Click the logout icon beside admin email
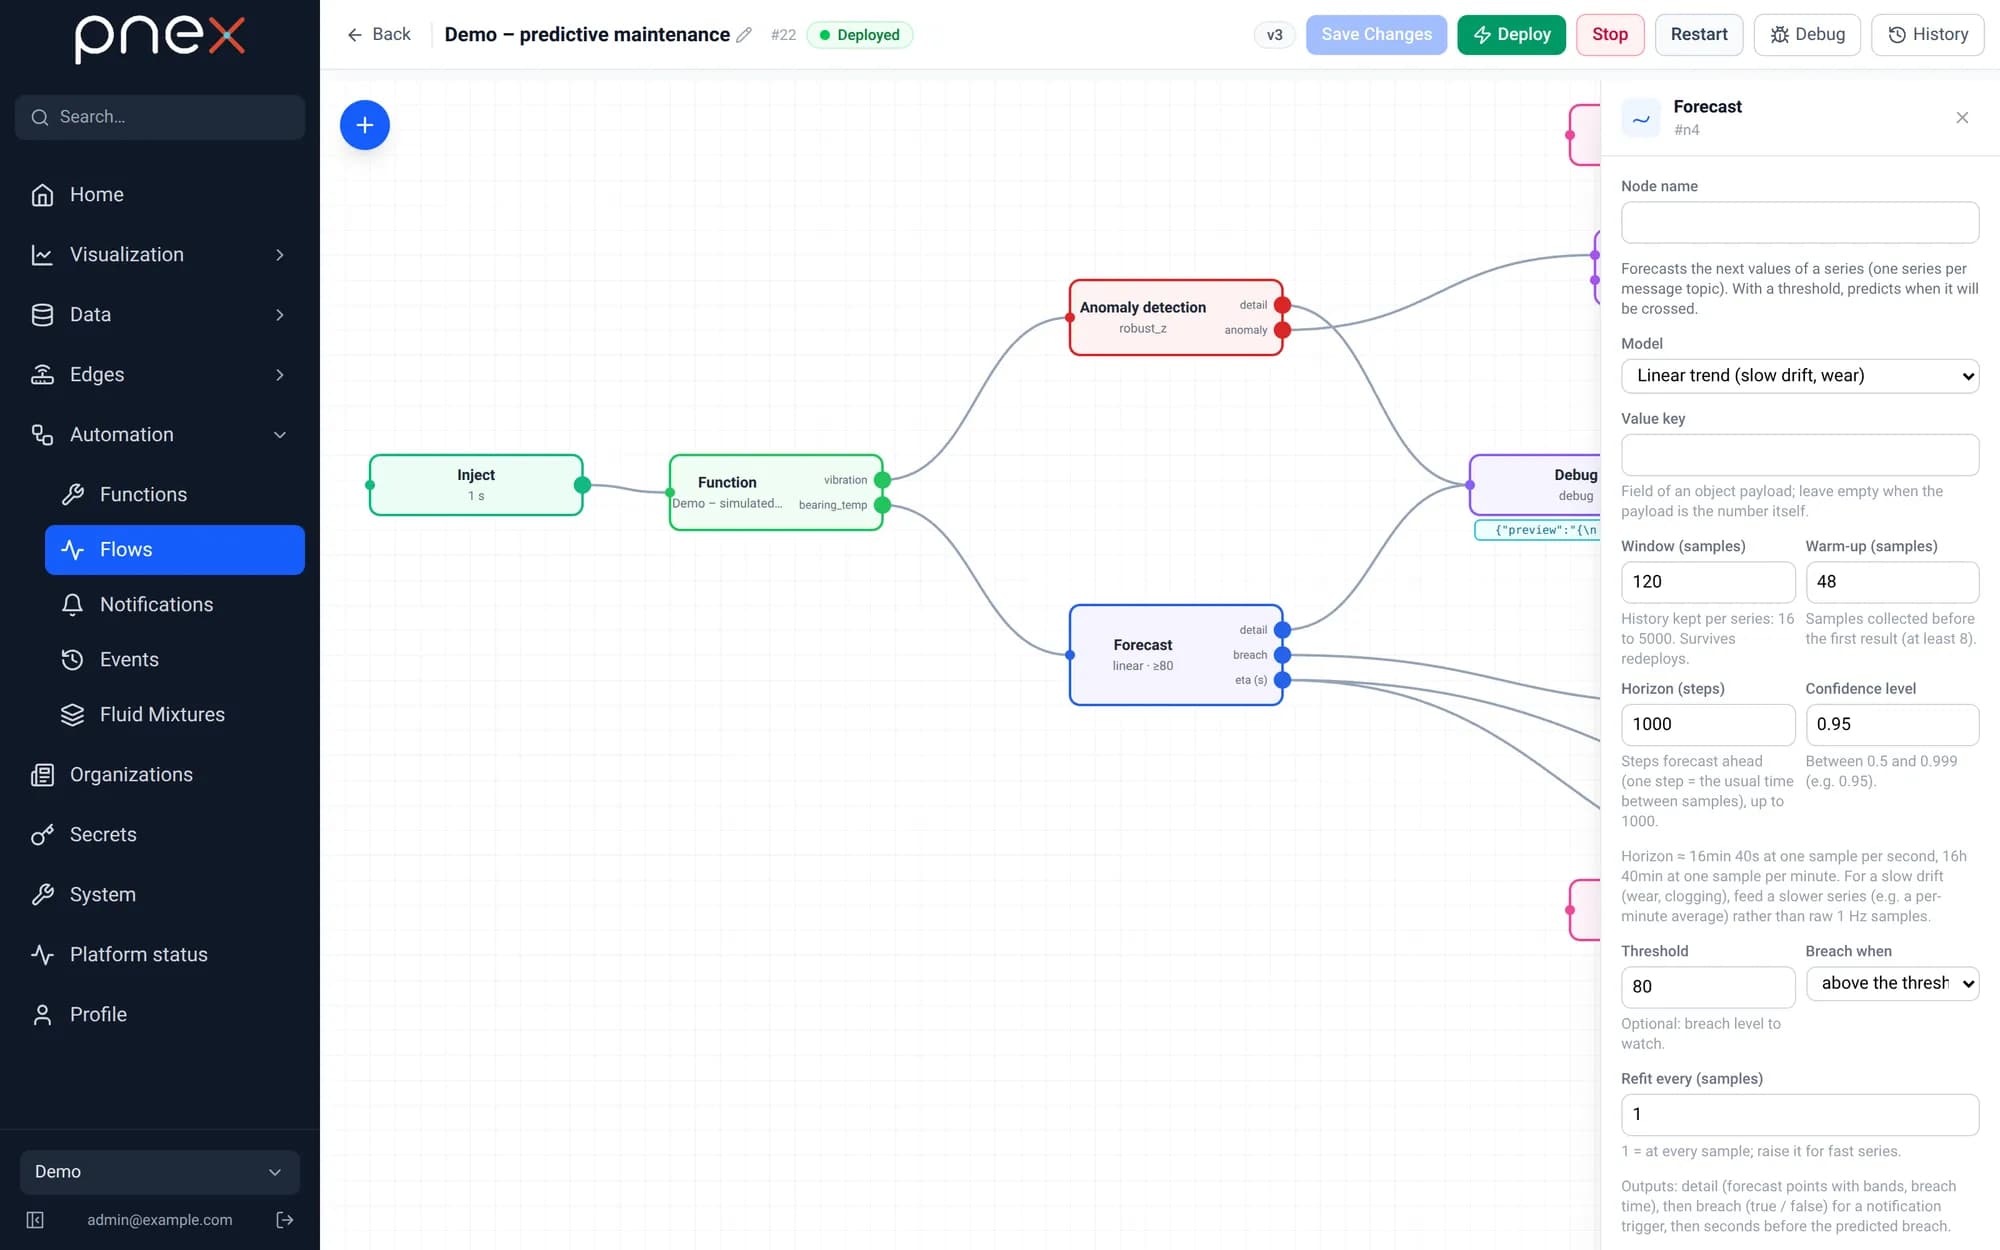 [x=285, y=1220]
